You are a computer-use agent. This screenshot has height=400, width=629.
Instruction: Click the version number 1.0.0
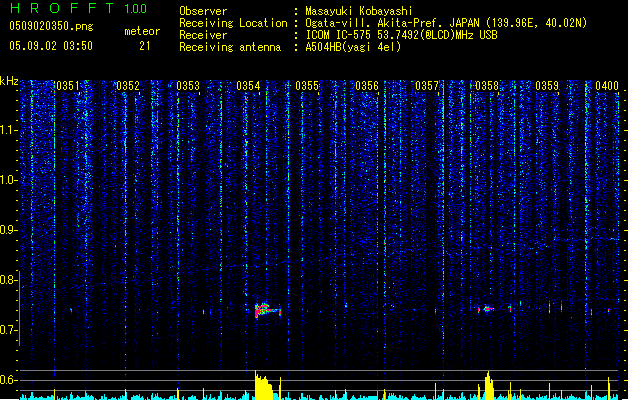pos(135,8)
